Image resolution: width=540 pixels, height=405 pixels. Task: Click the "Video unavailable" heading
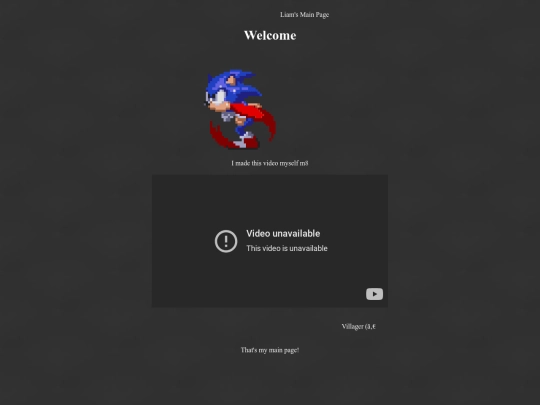(x=283, y=233)
